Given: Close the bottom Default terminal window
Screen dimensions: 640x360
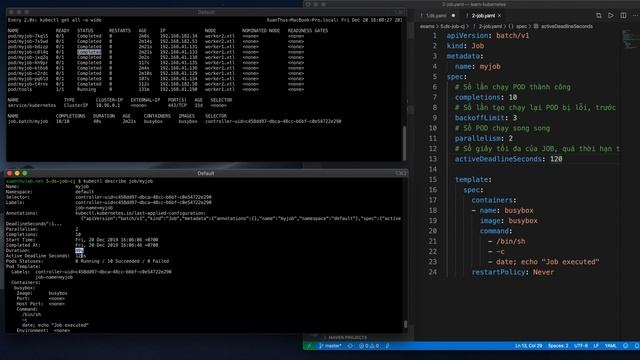Looking at the screenshot, I should point(9,173).
